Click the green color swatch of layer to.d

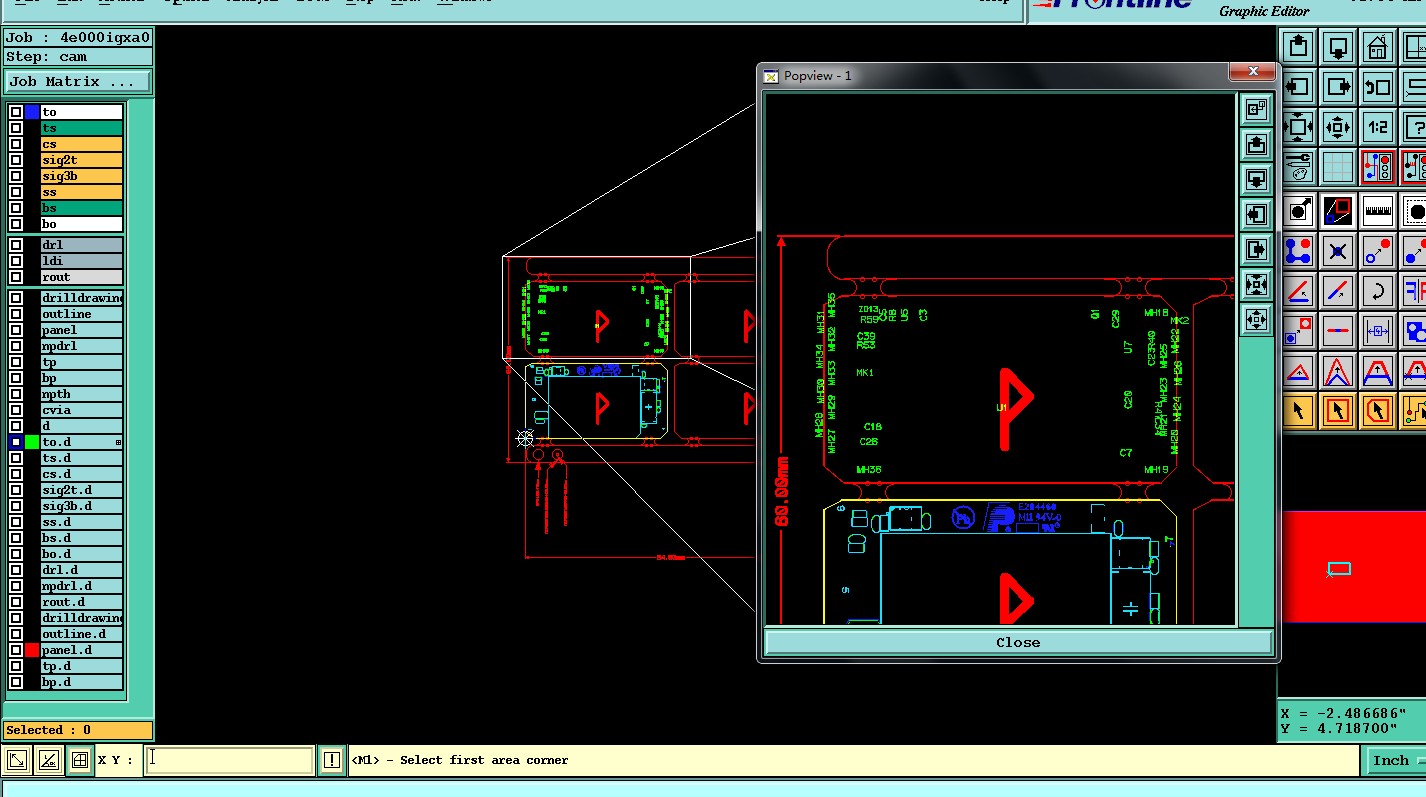click(x=32, y=442)
